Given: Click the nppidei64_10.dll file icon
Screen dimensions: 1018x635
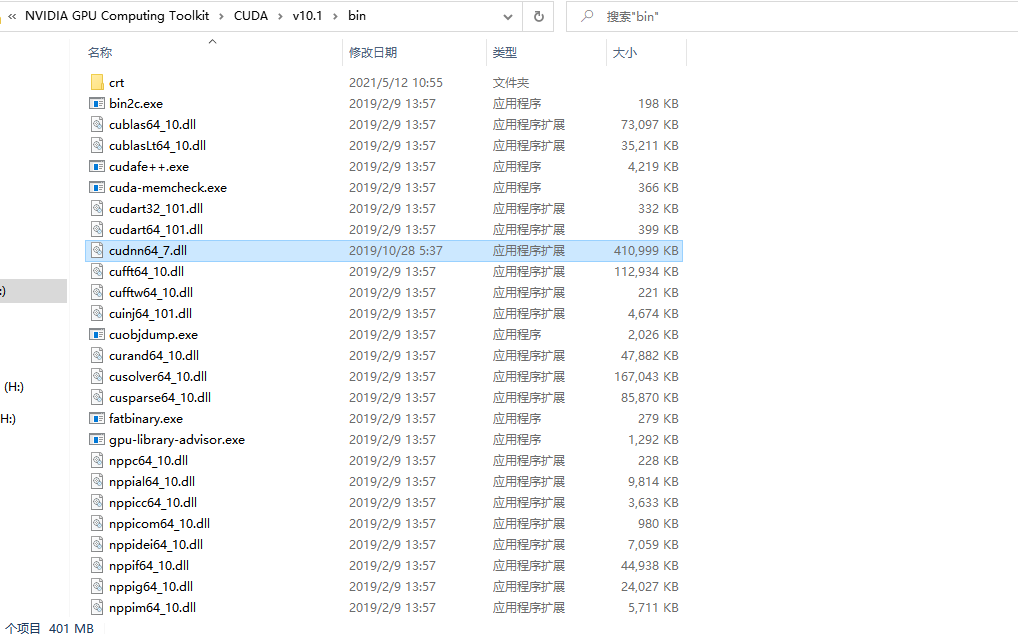Looking at the screenshot, I should pos(97,544).
